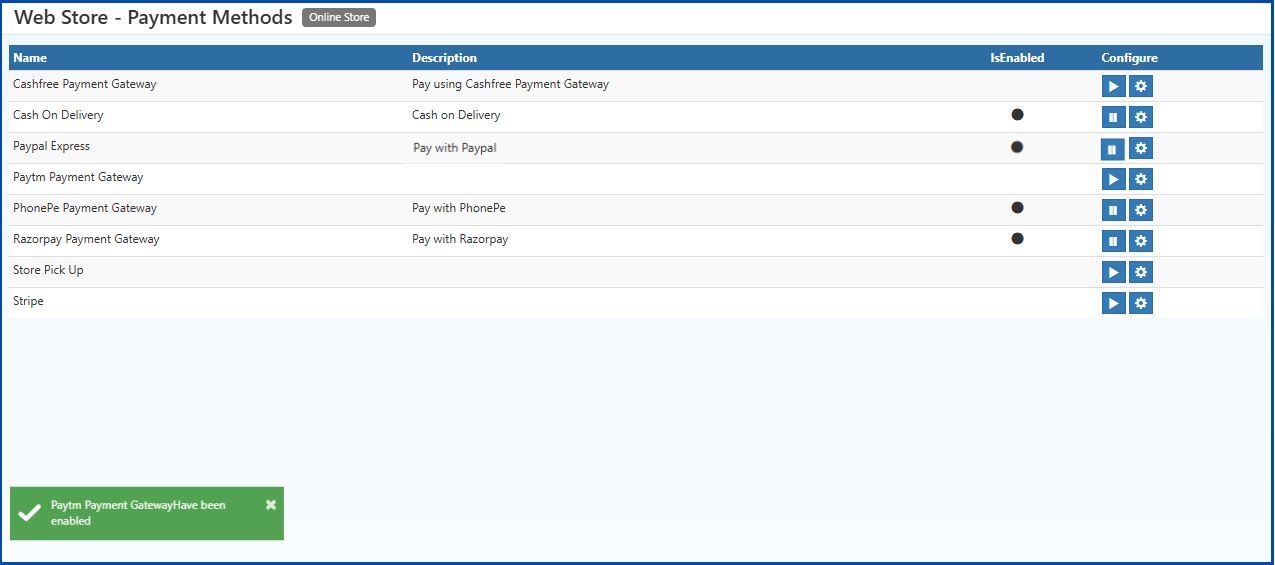Pause the Paypal Express method
This screenshot has height=565, width=1275.
tap(1112, 150)
